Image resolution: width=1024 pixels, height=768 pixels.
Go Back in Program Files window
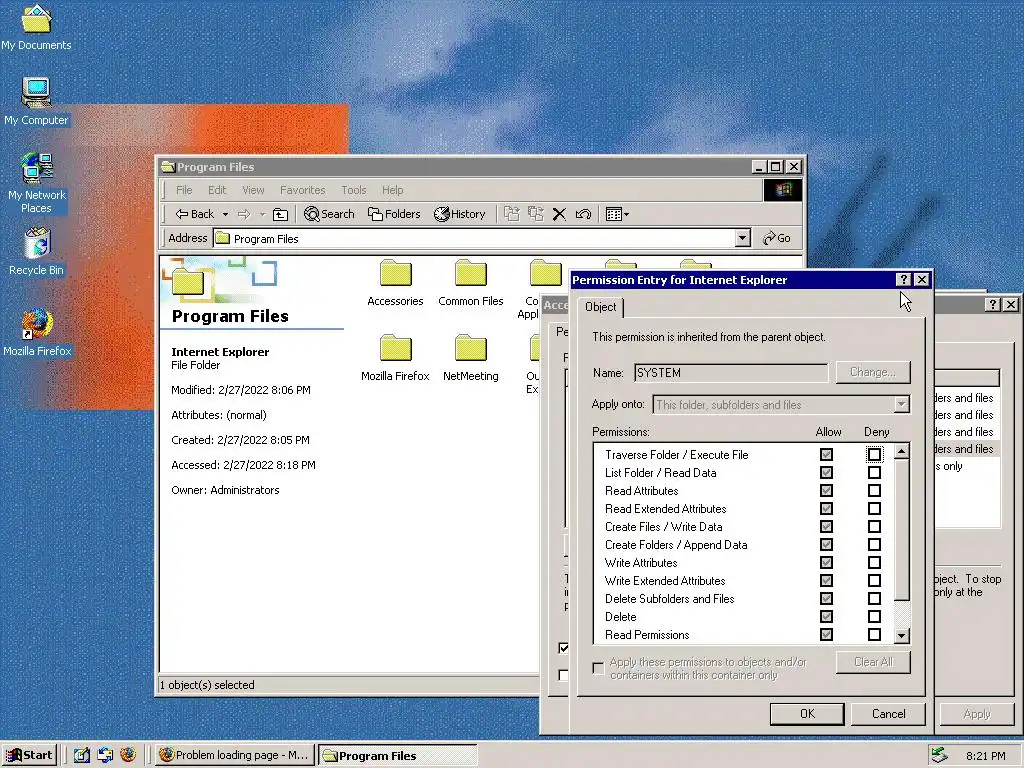point(194,214)
